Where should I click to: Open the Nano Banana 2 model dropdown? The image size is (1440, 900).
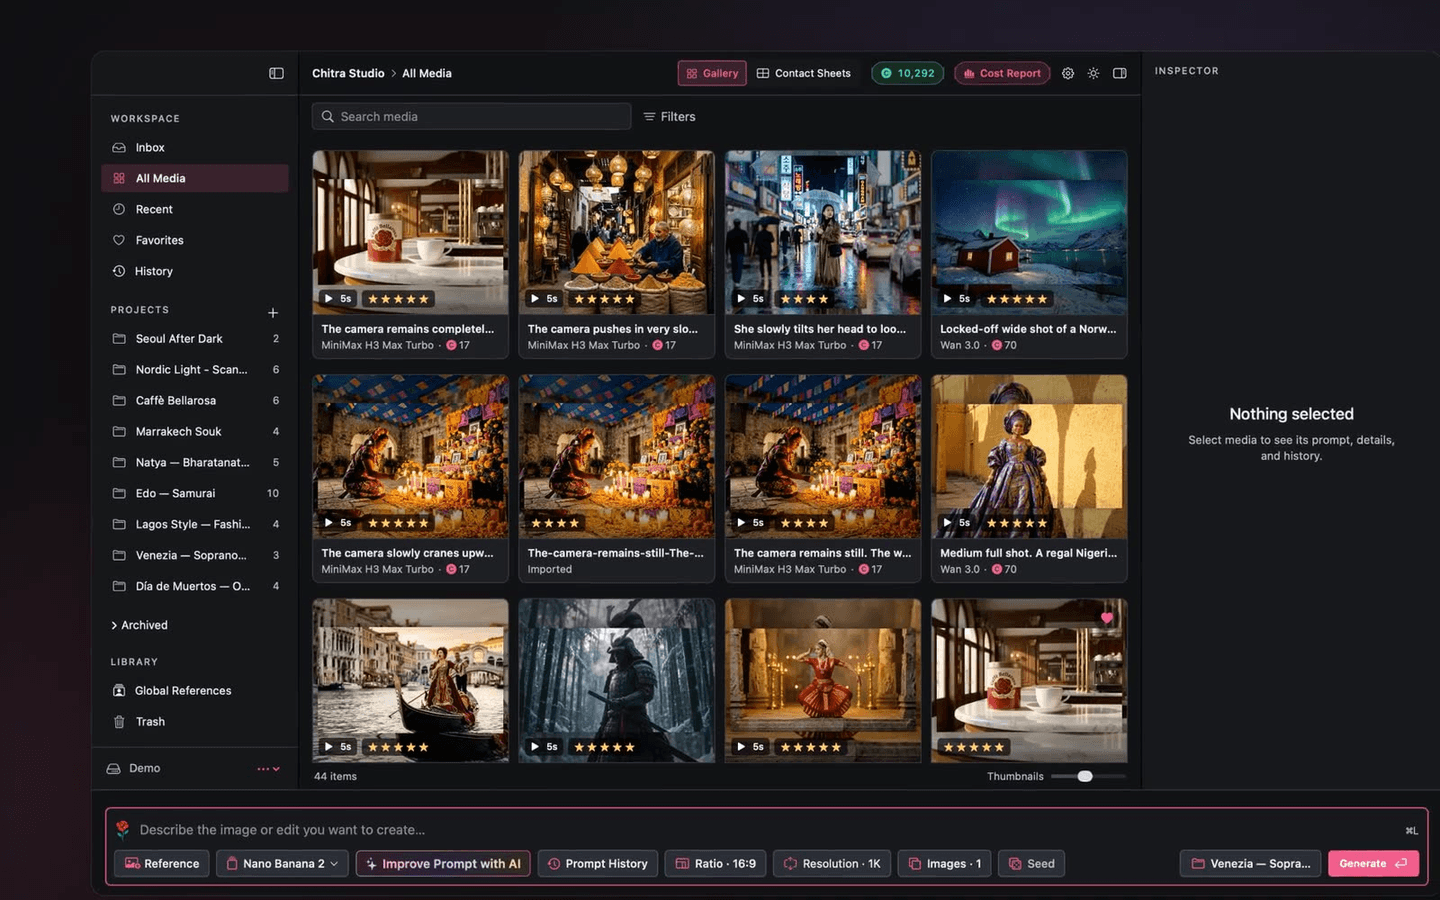tap(282, 864)
